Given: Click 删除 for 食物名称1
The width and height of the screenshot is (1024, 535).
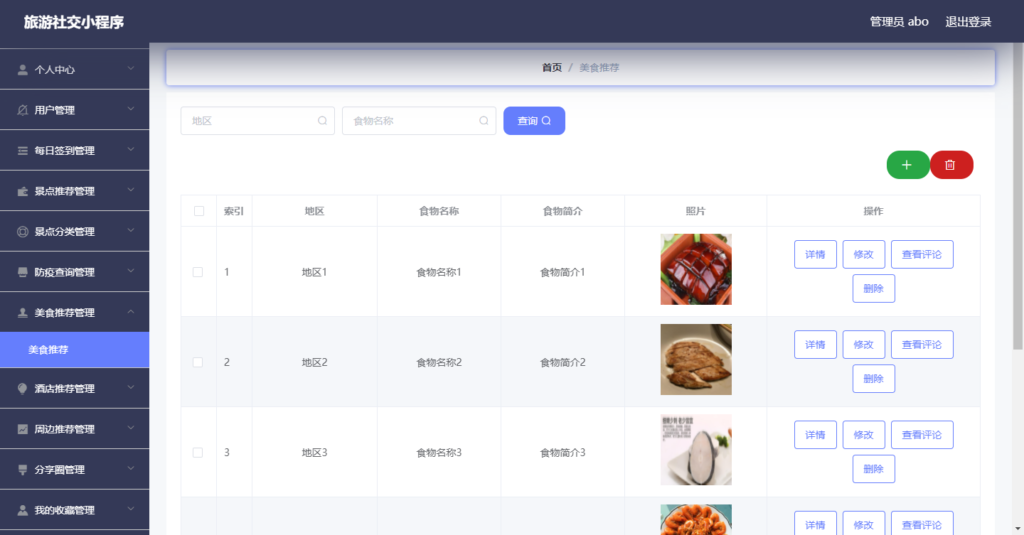Looking at the screenshot, I should click(x=874, y=289).
